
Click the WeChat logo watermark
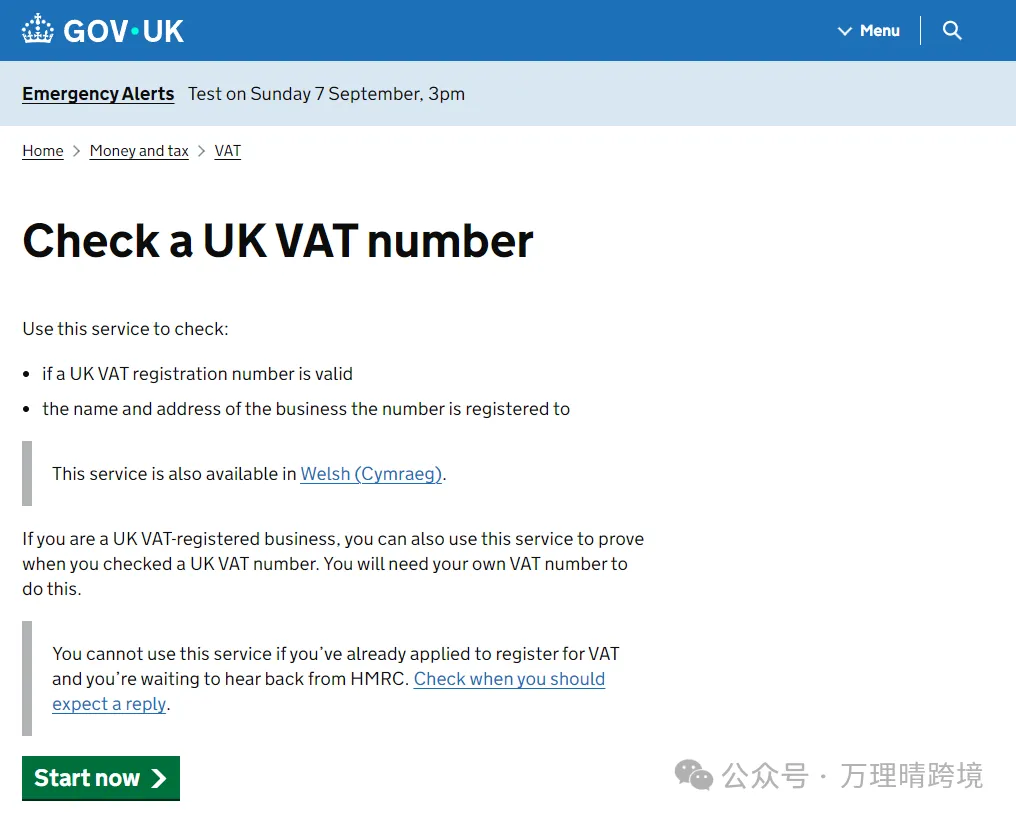pyautogui.click(x=693, y=775)
